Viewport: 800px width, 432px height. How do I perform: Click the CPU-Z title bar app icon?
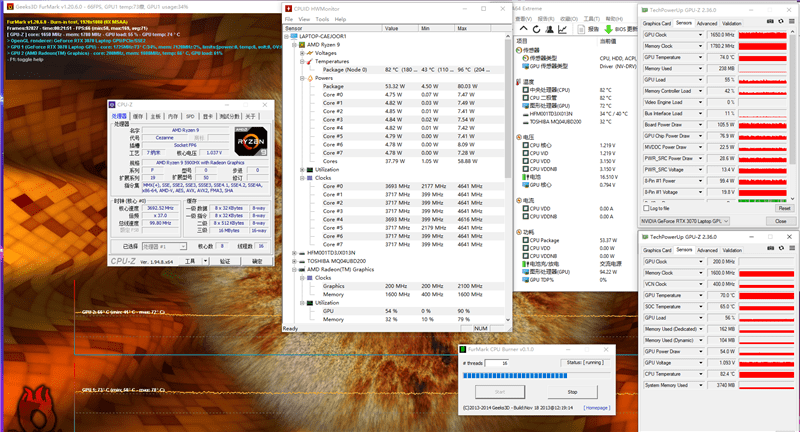tap(112, 105)
